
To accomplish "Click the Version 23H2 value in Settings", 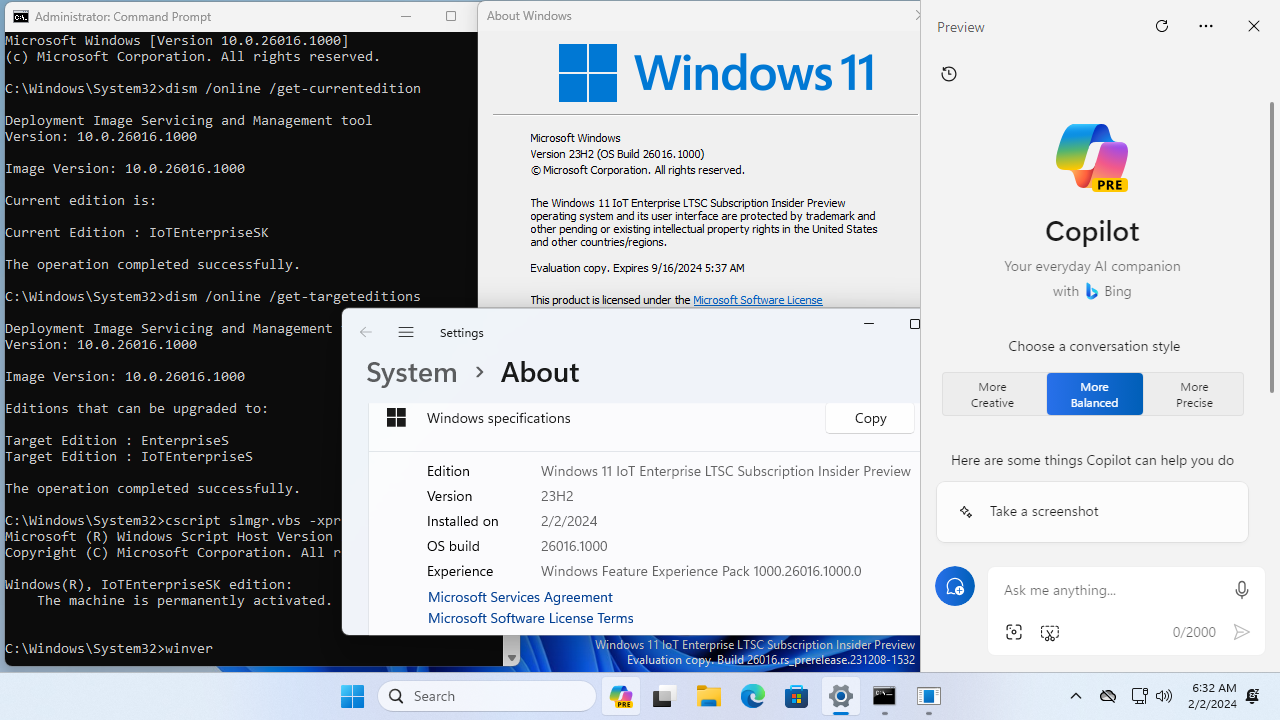I will [x=557, y=496].
